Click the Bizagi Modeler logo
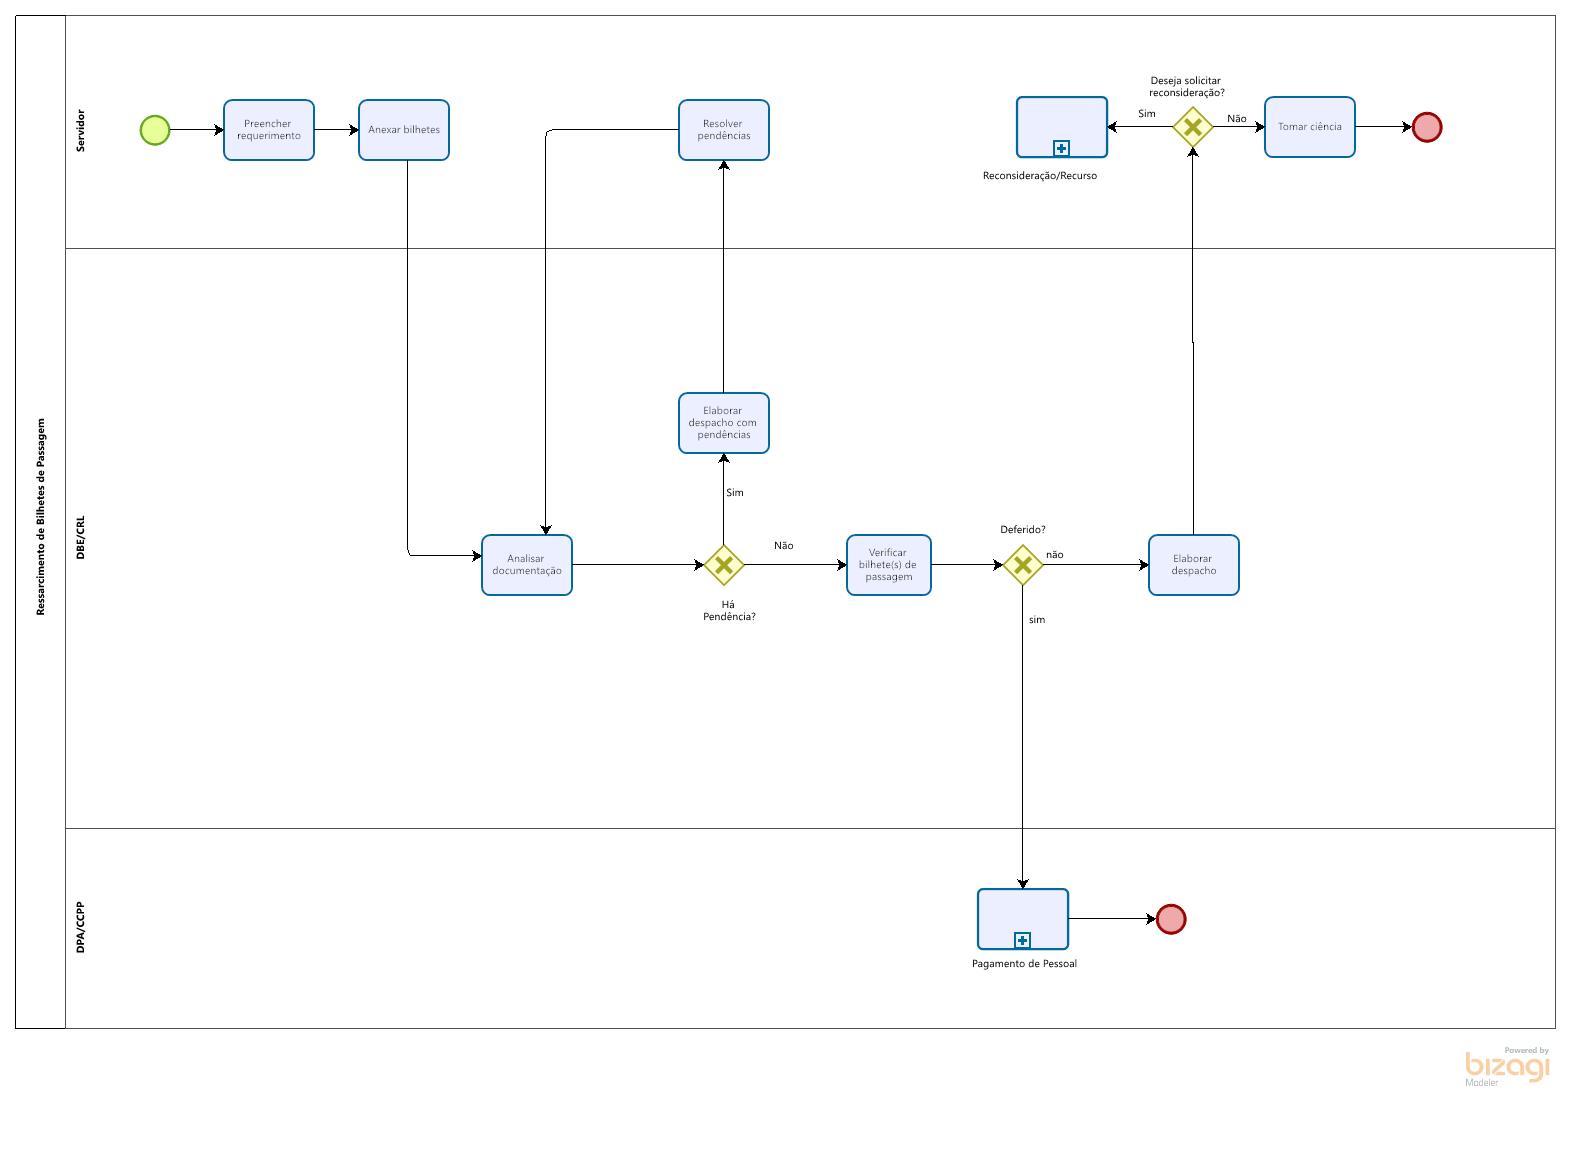1572x1158 pixels. tap(1506, 1067)
